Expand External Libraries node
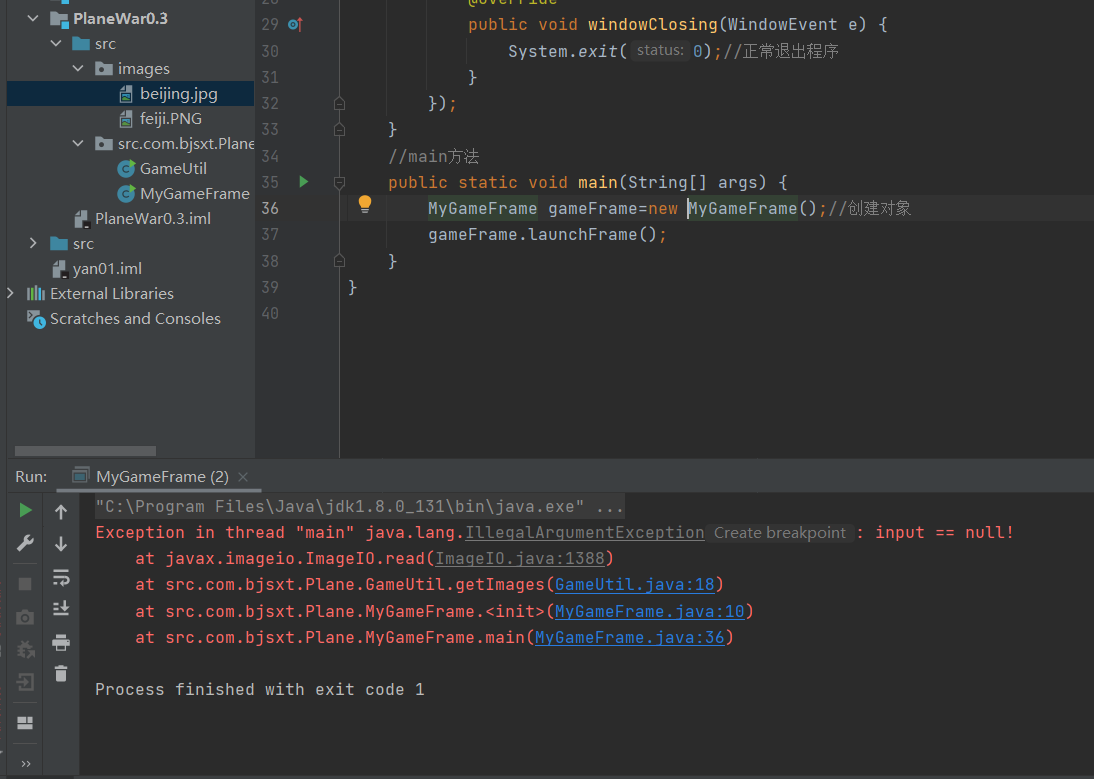 pos(10,294)
